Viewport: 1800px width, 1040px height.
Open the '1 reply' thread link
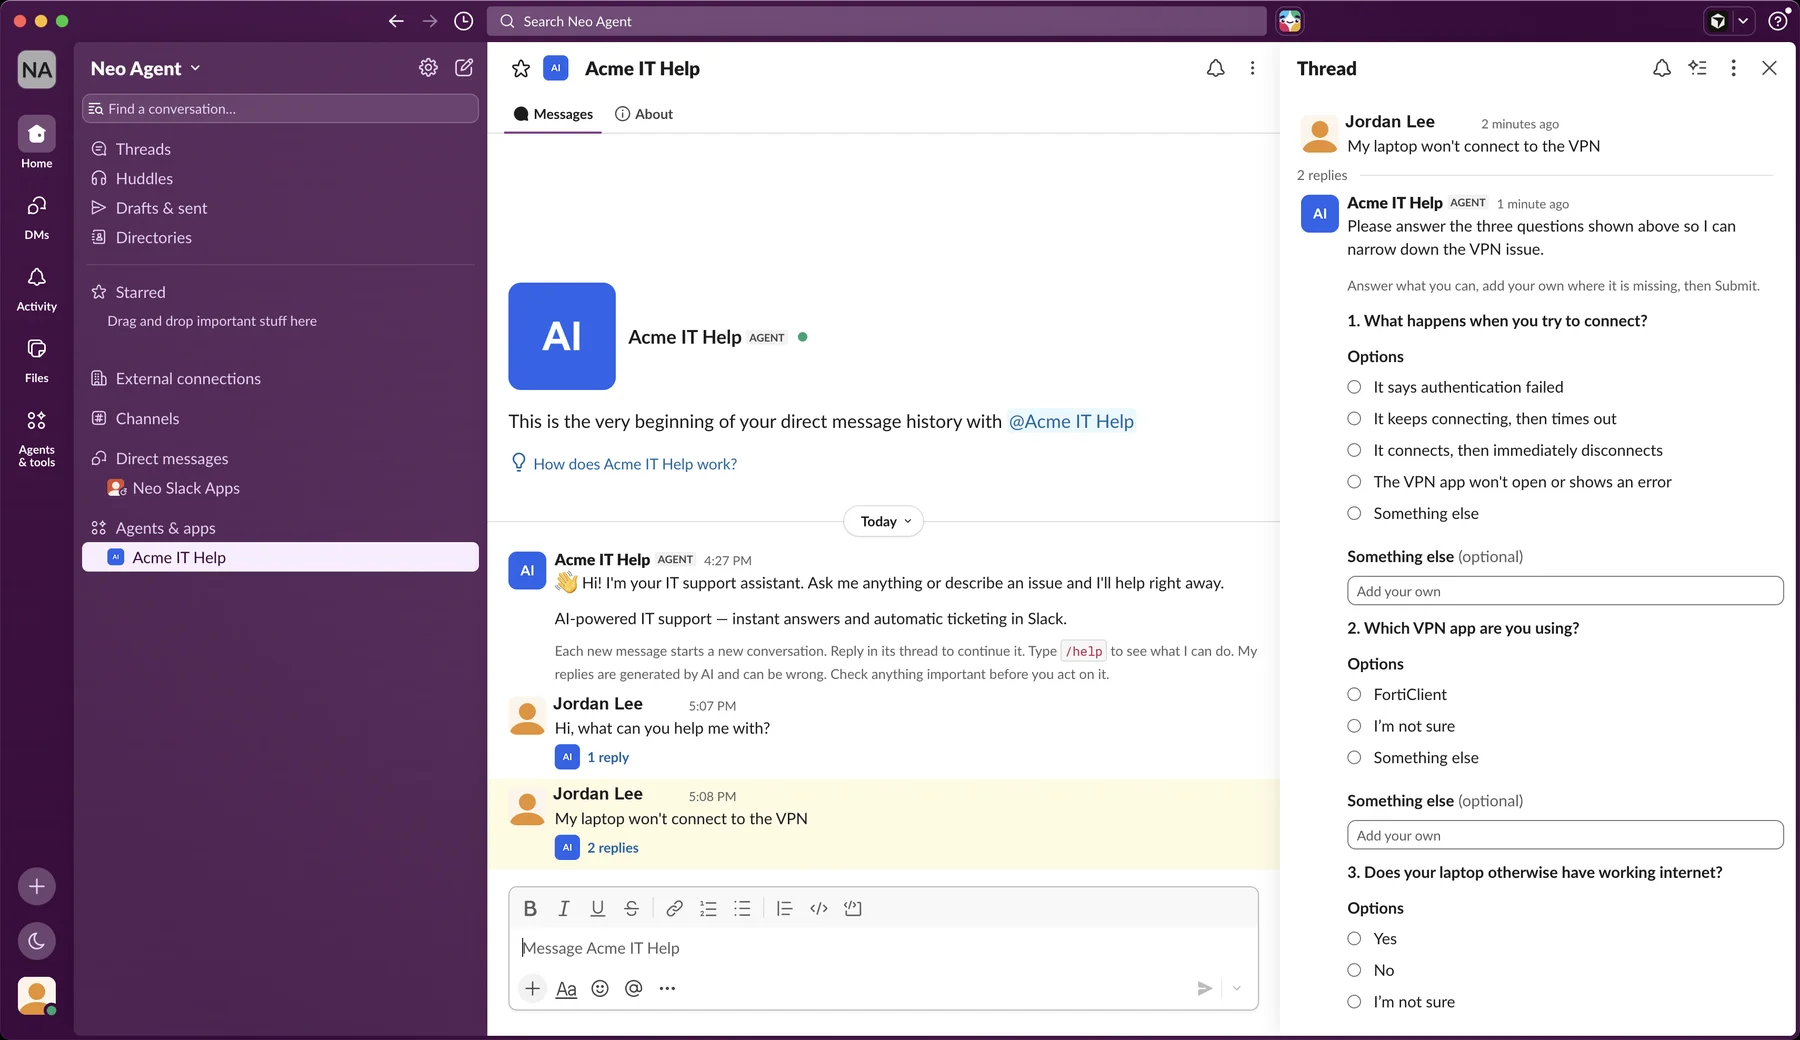tap(608, 757)
